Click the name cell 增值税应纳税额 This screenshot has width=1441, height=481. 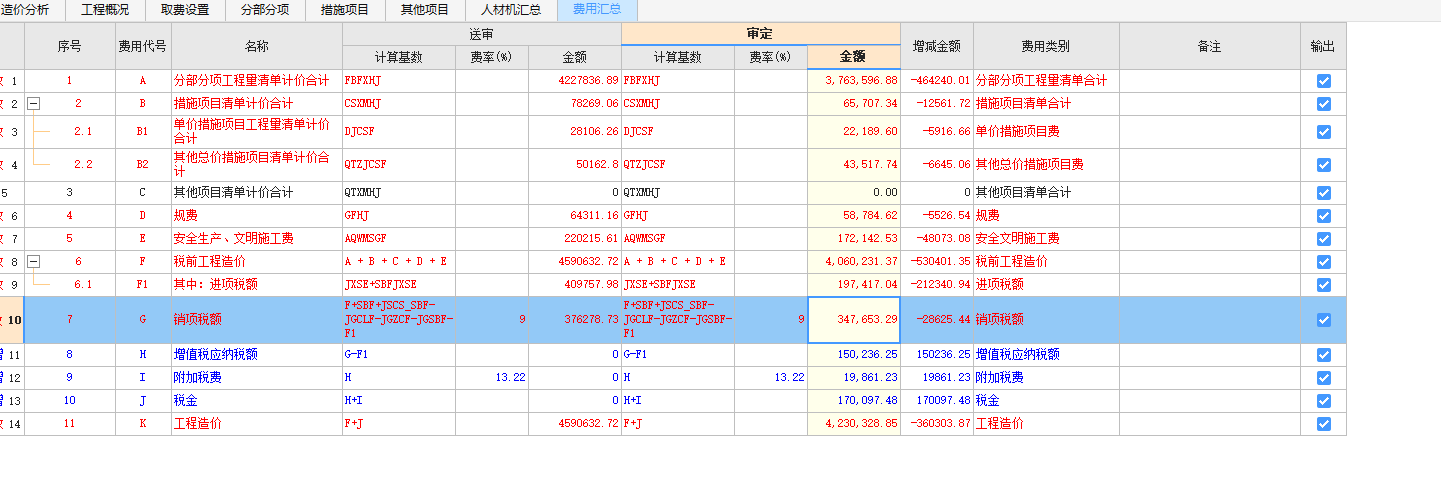click(x=257, y=355)
